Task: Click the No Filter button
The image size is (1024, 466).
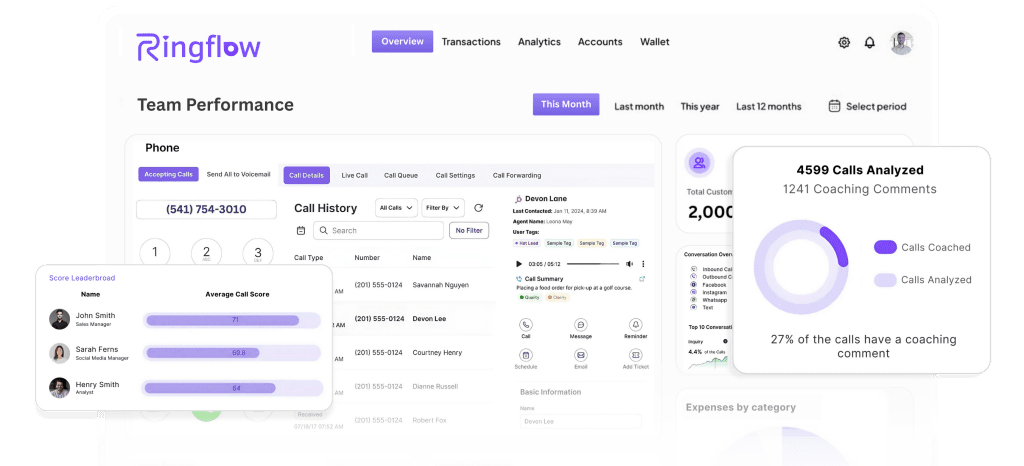Action: click(469, 230)
